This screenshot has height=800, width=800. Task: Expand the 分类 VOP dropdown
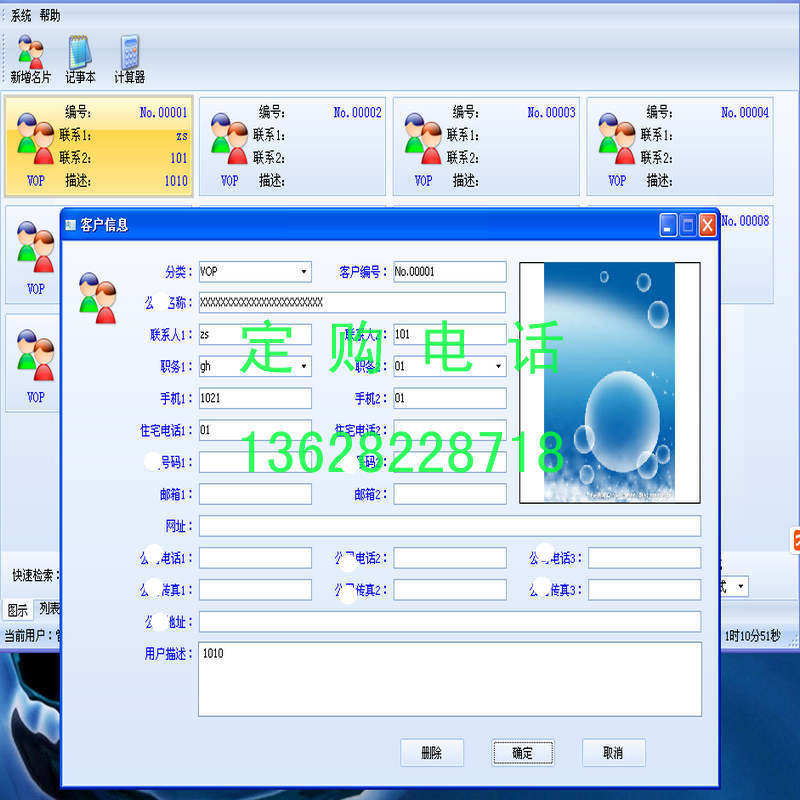(x=304, y=271)
